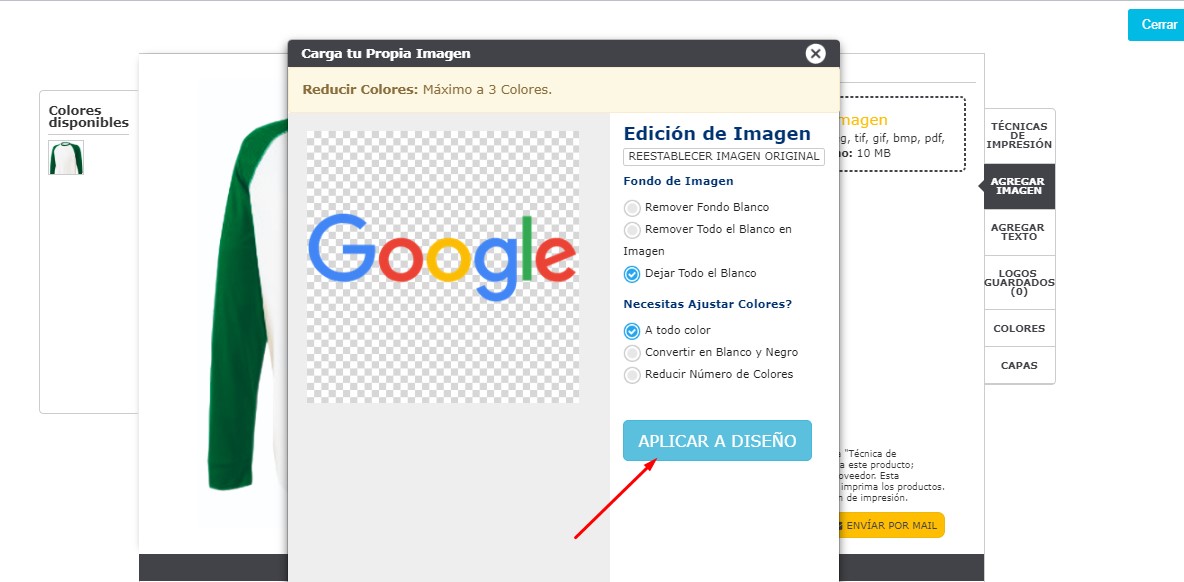This screenshot has height=582, width=1184.
Task: Click Necesitas Ajustar Colores? label
Action: click(708, 304)
